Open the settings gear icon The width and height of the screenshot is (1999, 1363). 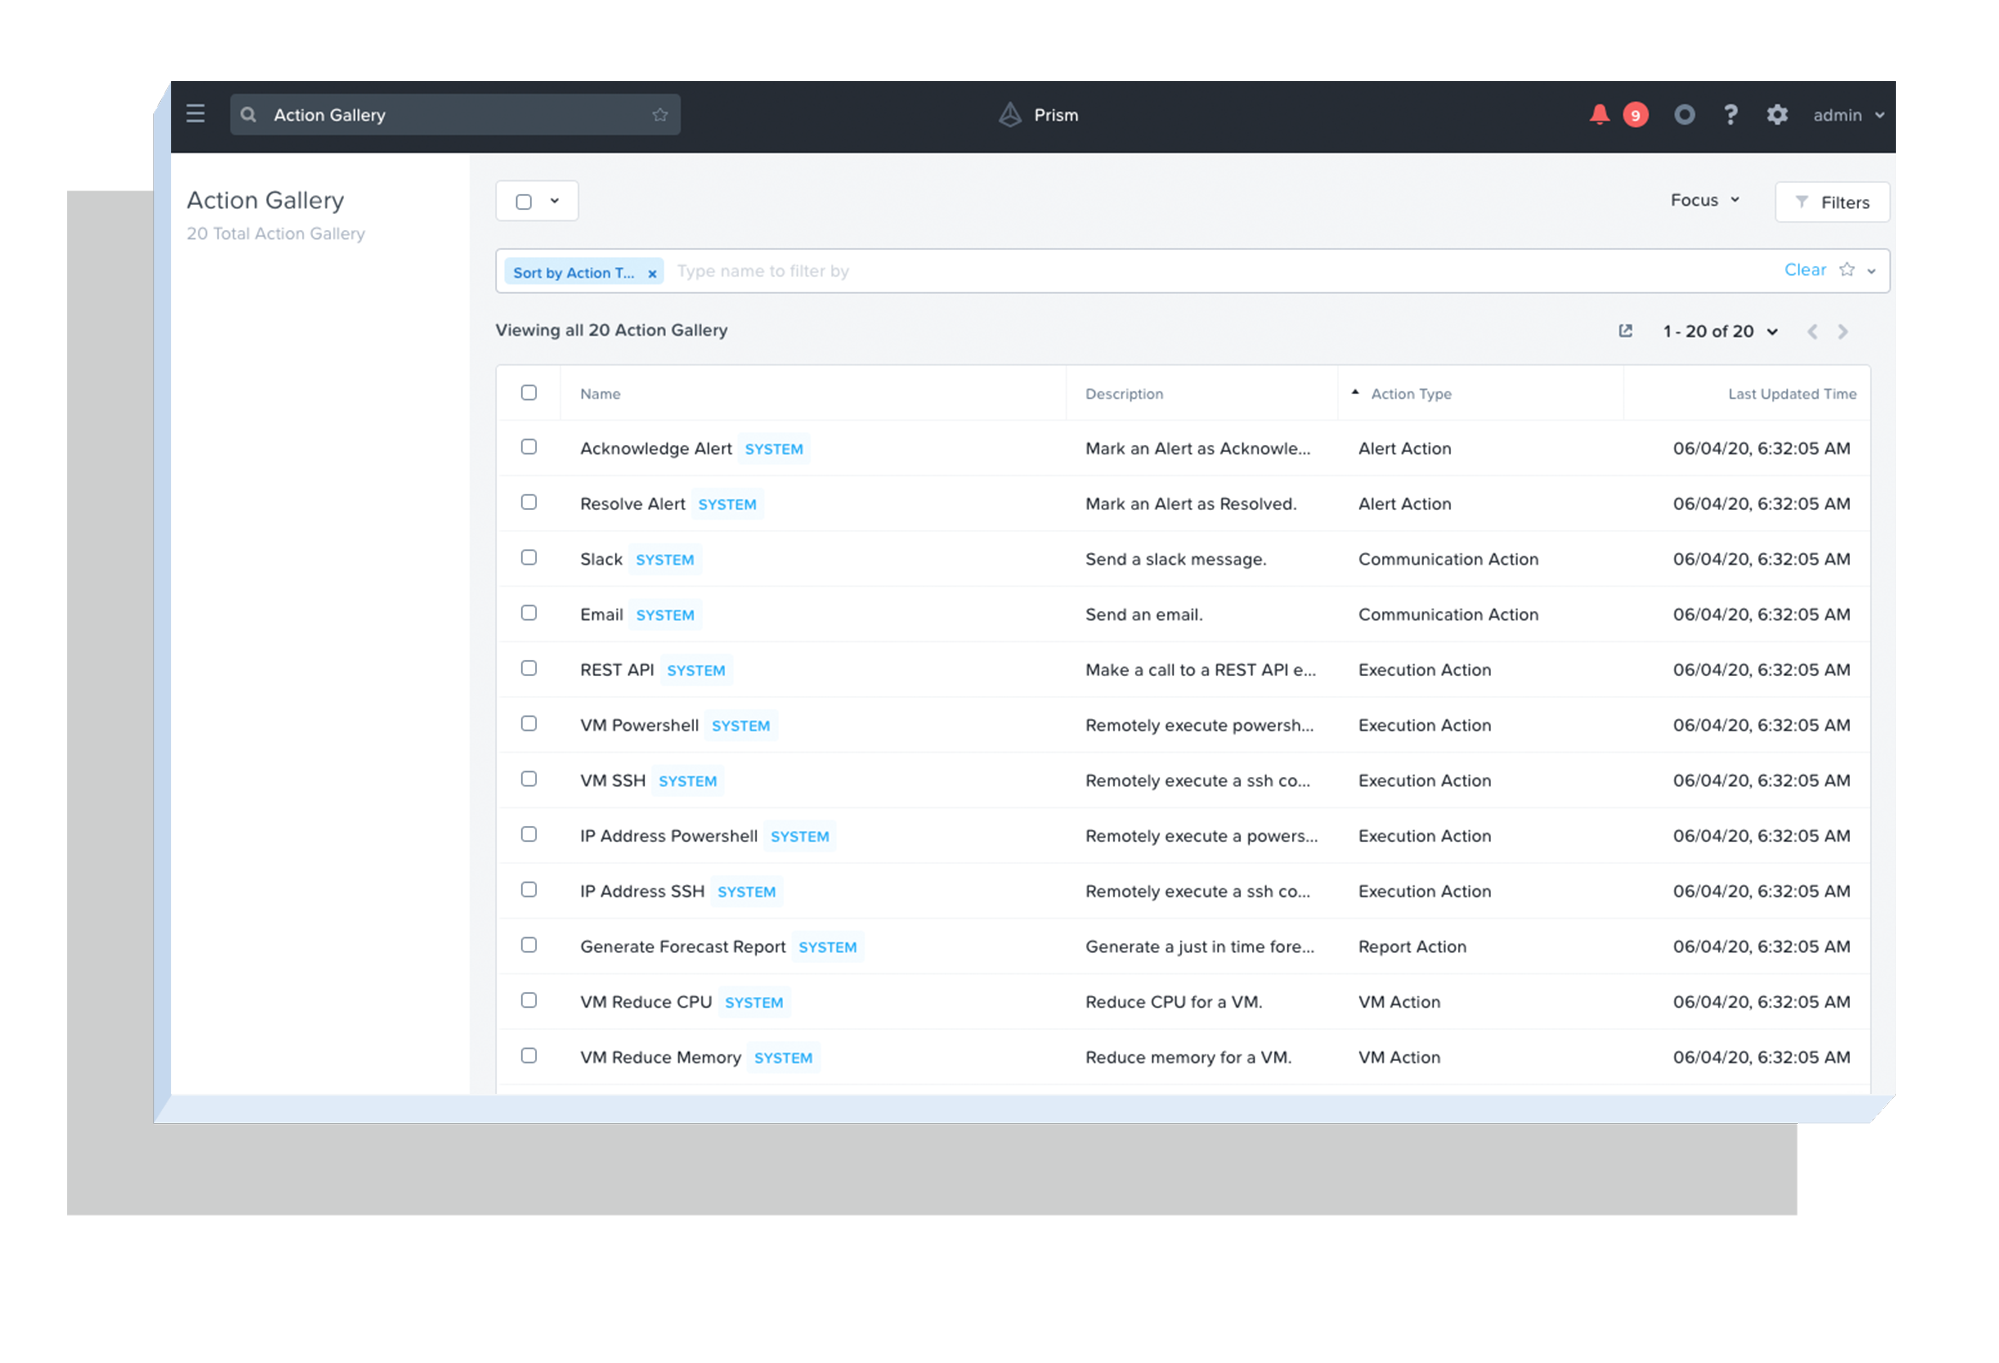[1777, 115]
